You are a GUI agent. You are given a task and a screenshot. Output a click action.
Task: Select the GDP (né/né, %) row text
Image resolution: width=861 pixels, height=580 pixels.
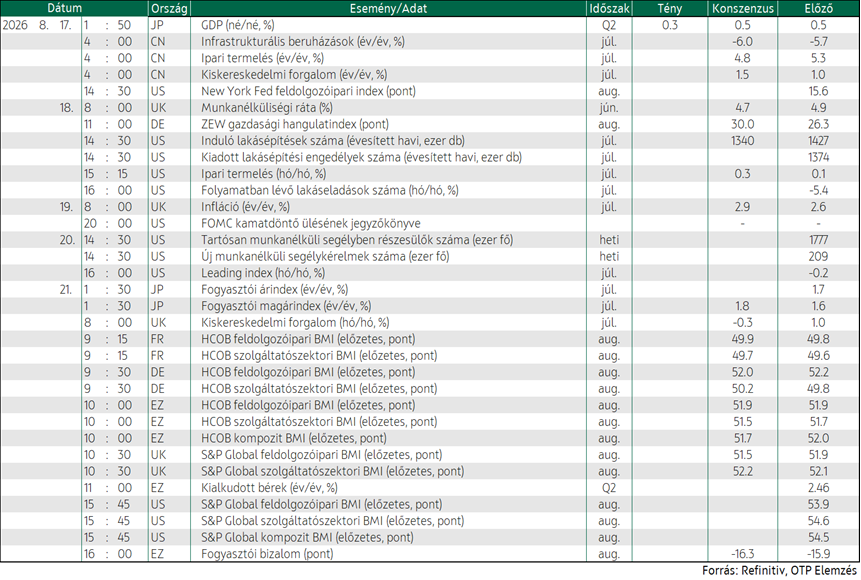[x=238, y=25]
